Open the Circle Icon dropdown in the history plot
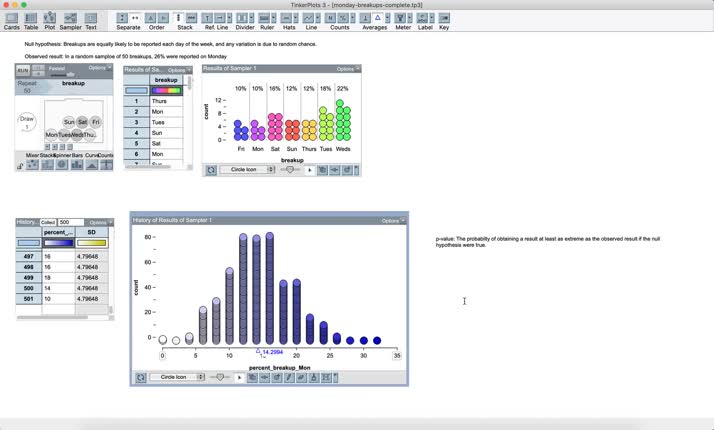Viewport: 714px width, 430px height. (x=177, y=377)
